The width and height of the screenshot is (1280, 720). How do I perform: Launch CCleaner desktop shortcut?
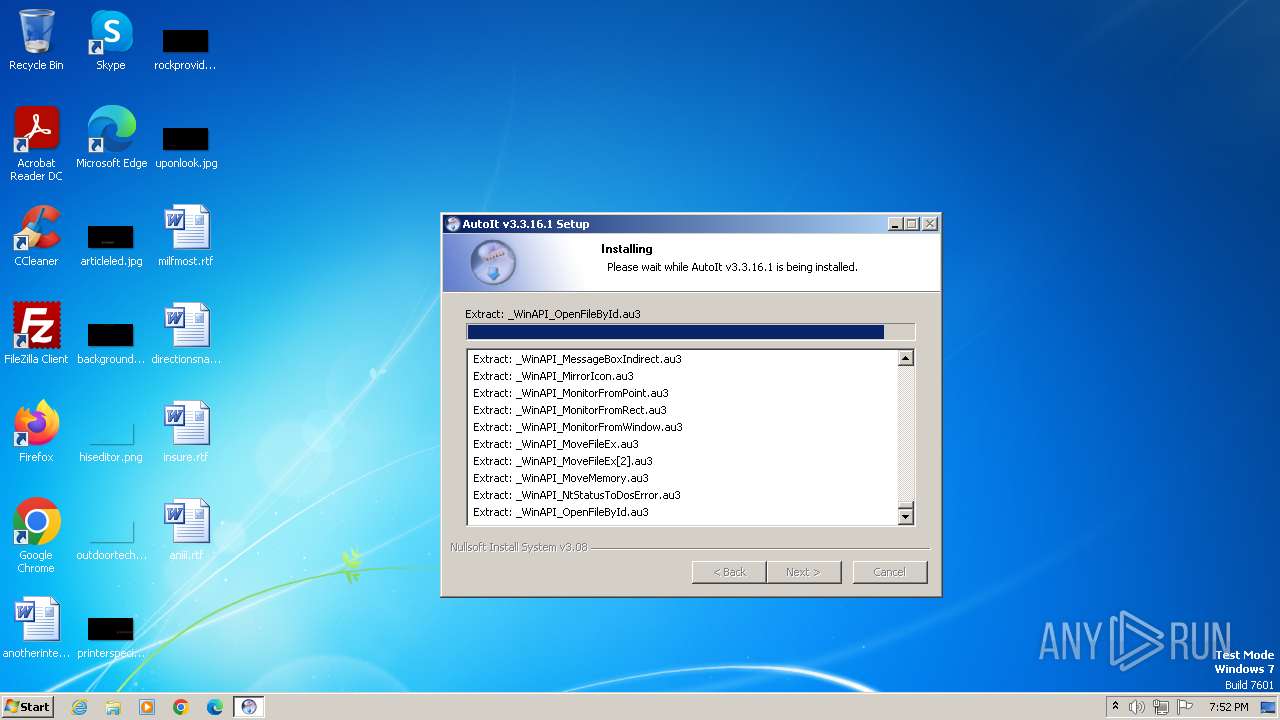point(36,235)
